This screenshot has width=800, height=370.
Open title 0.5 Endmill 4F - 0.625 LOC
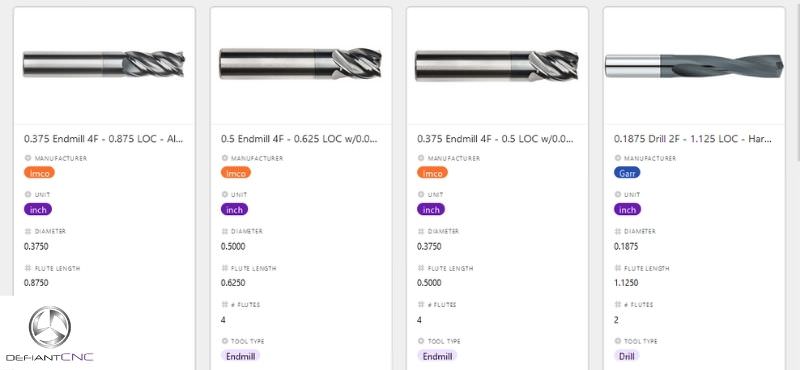(x=300, y=138)
